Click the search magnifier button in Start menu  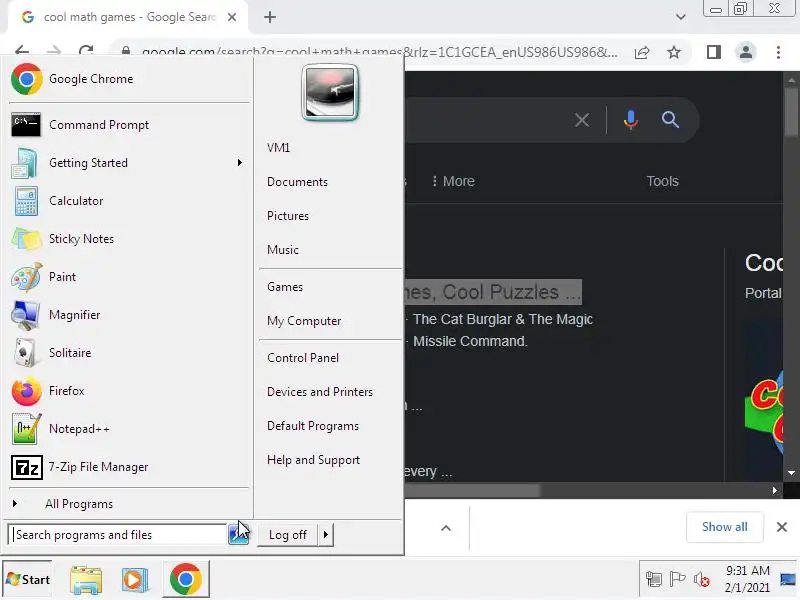click(x=238, y=535)
